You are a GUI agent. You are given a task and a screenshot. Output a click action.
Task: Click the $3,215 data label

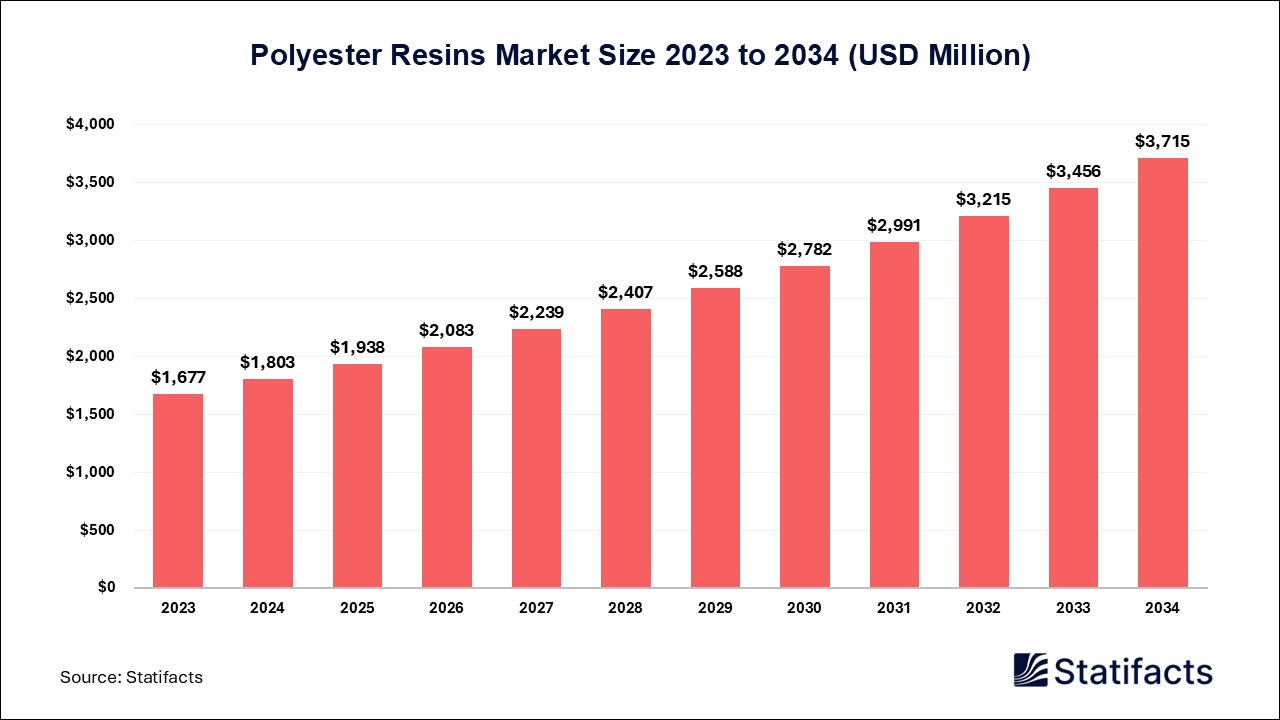(x=984, y=199)
